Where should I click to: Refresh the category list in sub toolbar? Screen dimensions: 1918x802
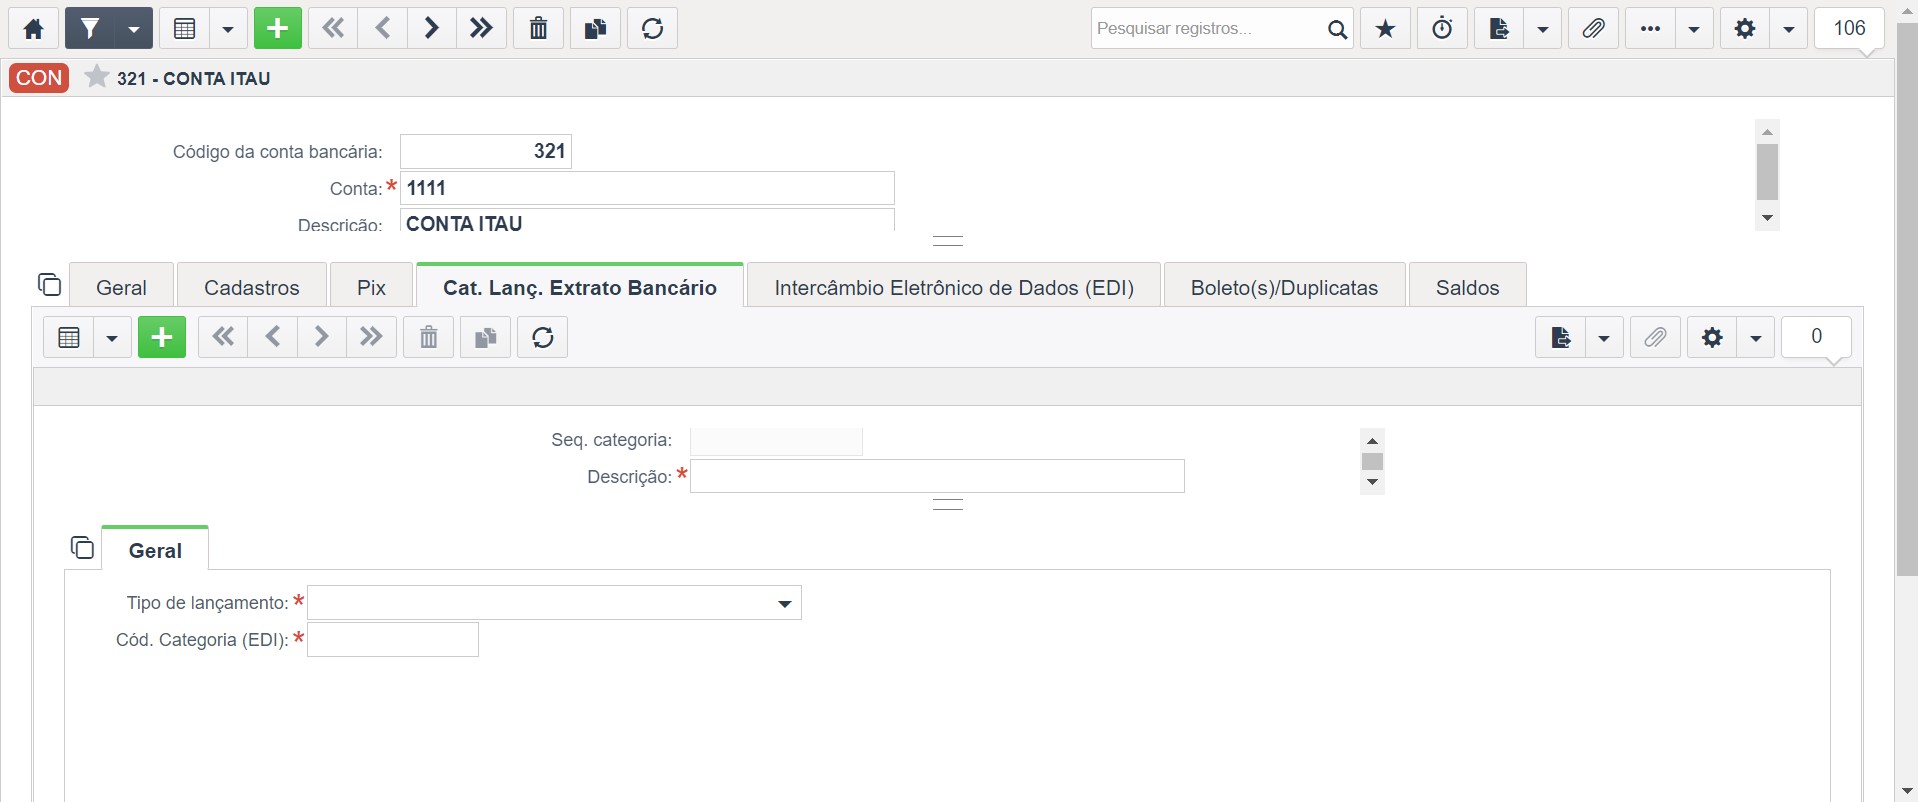[543, 337]
